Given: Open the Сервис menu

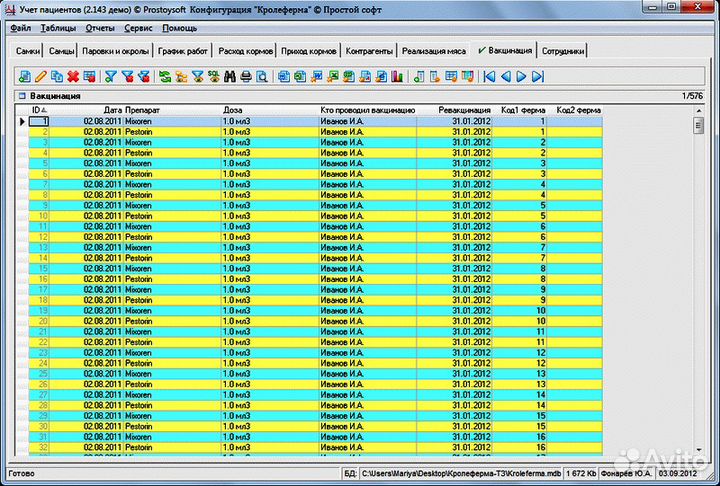Looking at the screenshot, I should coord(138,28).
